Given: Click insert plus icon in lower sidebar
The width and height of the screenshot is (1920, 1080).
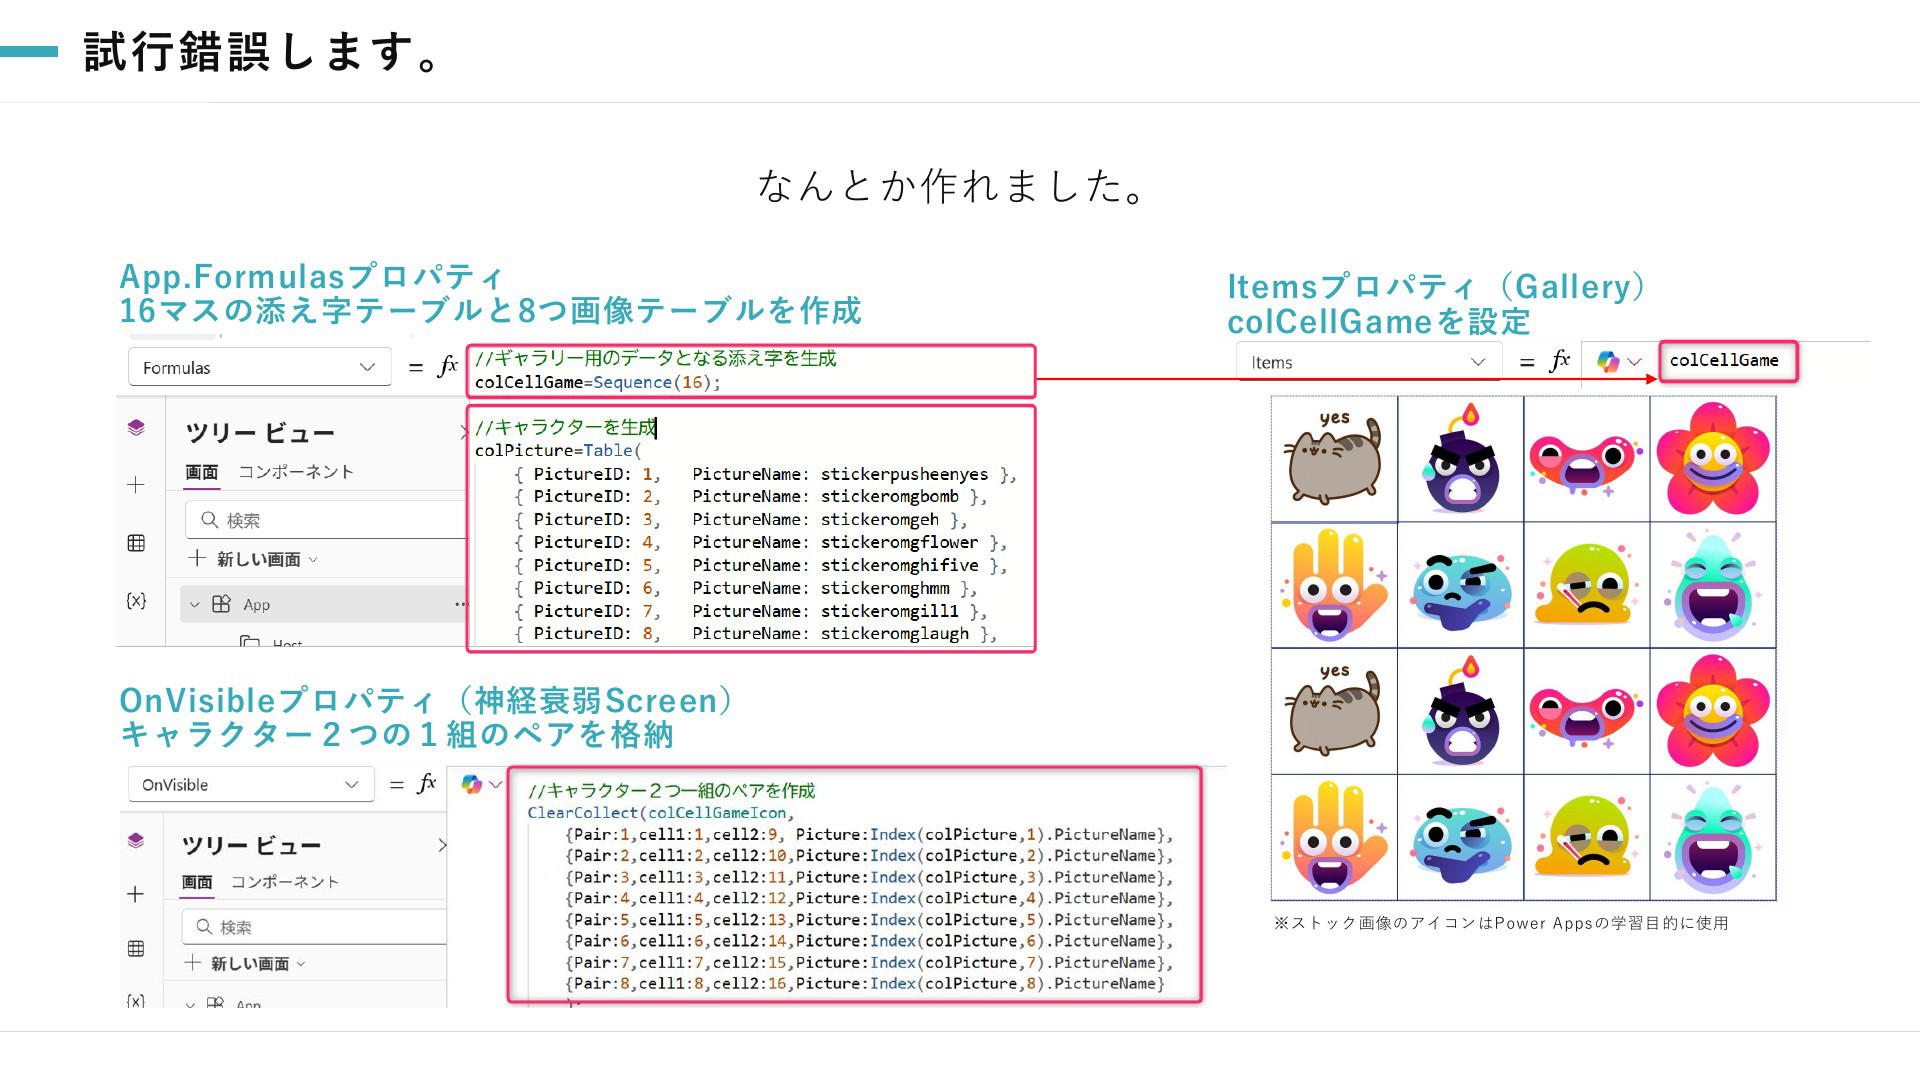Looking at the screenshot, I should (x=136, y=894).
